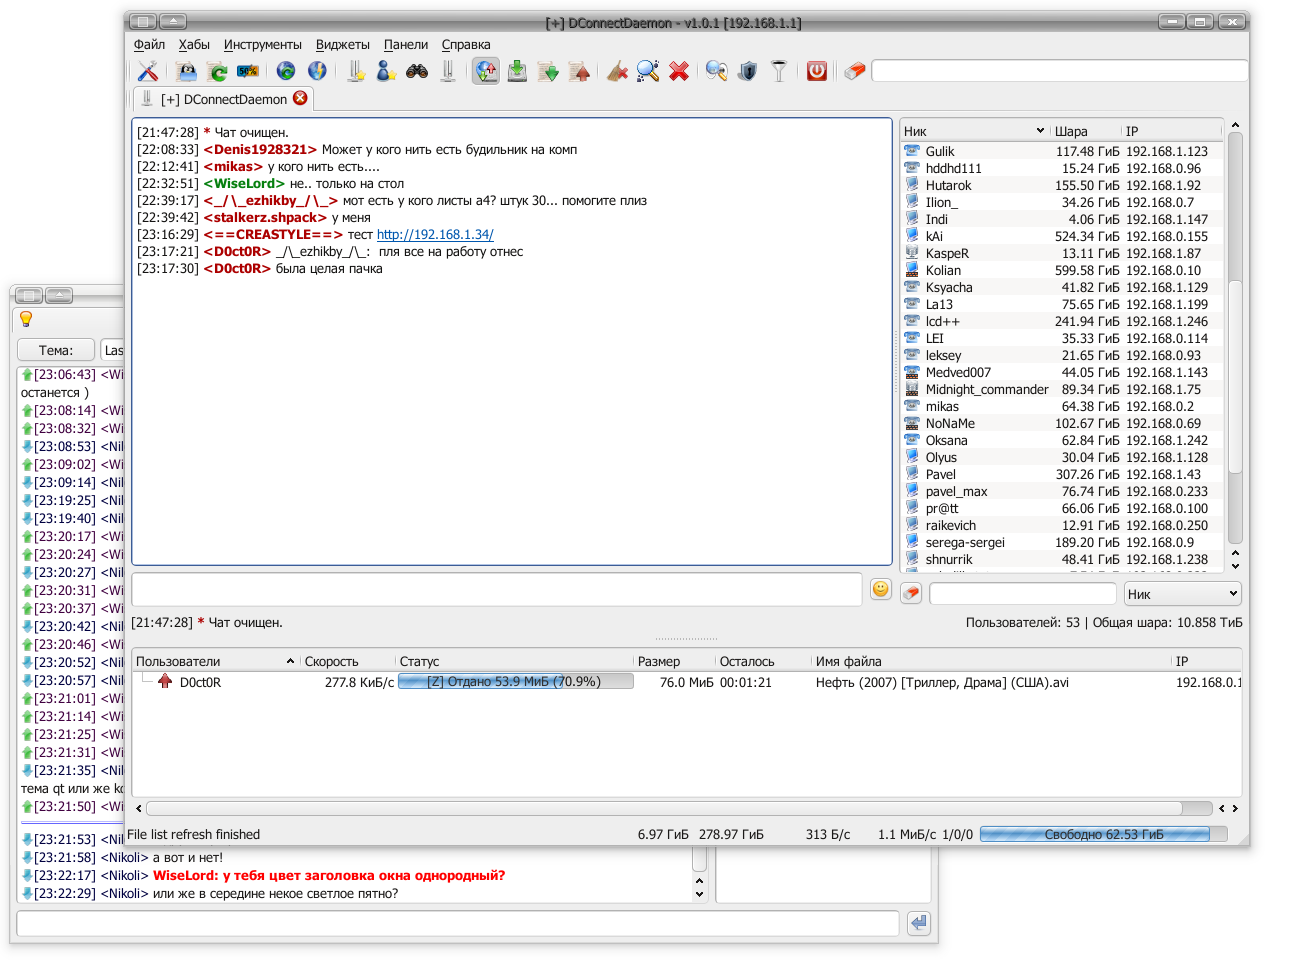Open settings via the crossed tools icon
This screenshot has height=972, width=1304.
148,71
